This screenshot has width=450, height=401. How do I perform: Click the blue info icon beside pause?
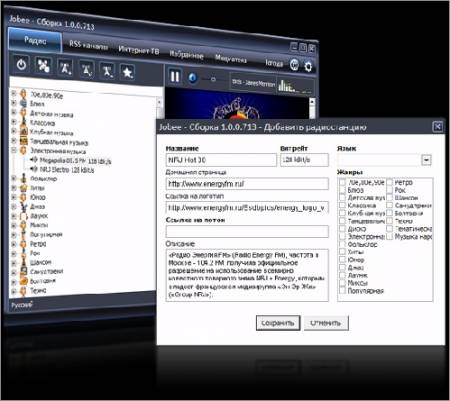[193, 78]
